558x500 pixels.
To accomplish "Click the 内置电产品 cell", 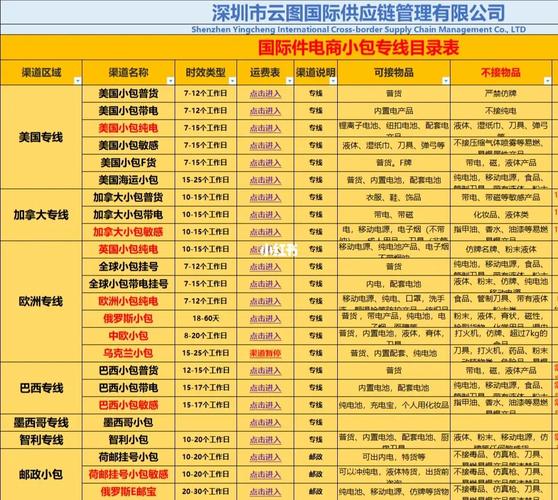I will (394, 111).
